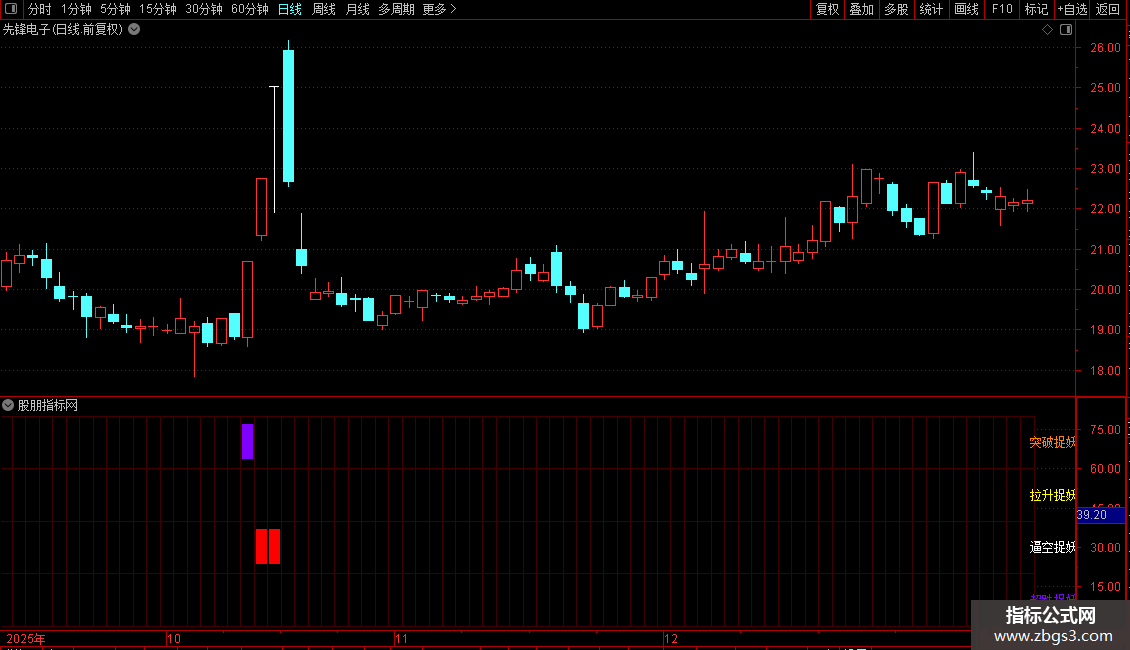Image resolution: width=1130 pixels, height=650 pixels.
Task: Select the 60分钟 period
Action: 250,9
